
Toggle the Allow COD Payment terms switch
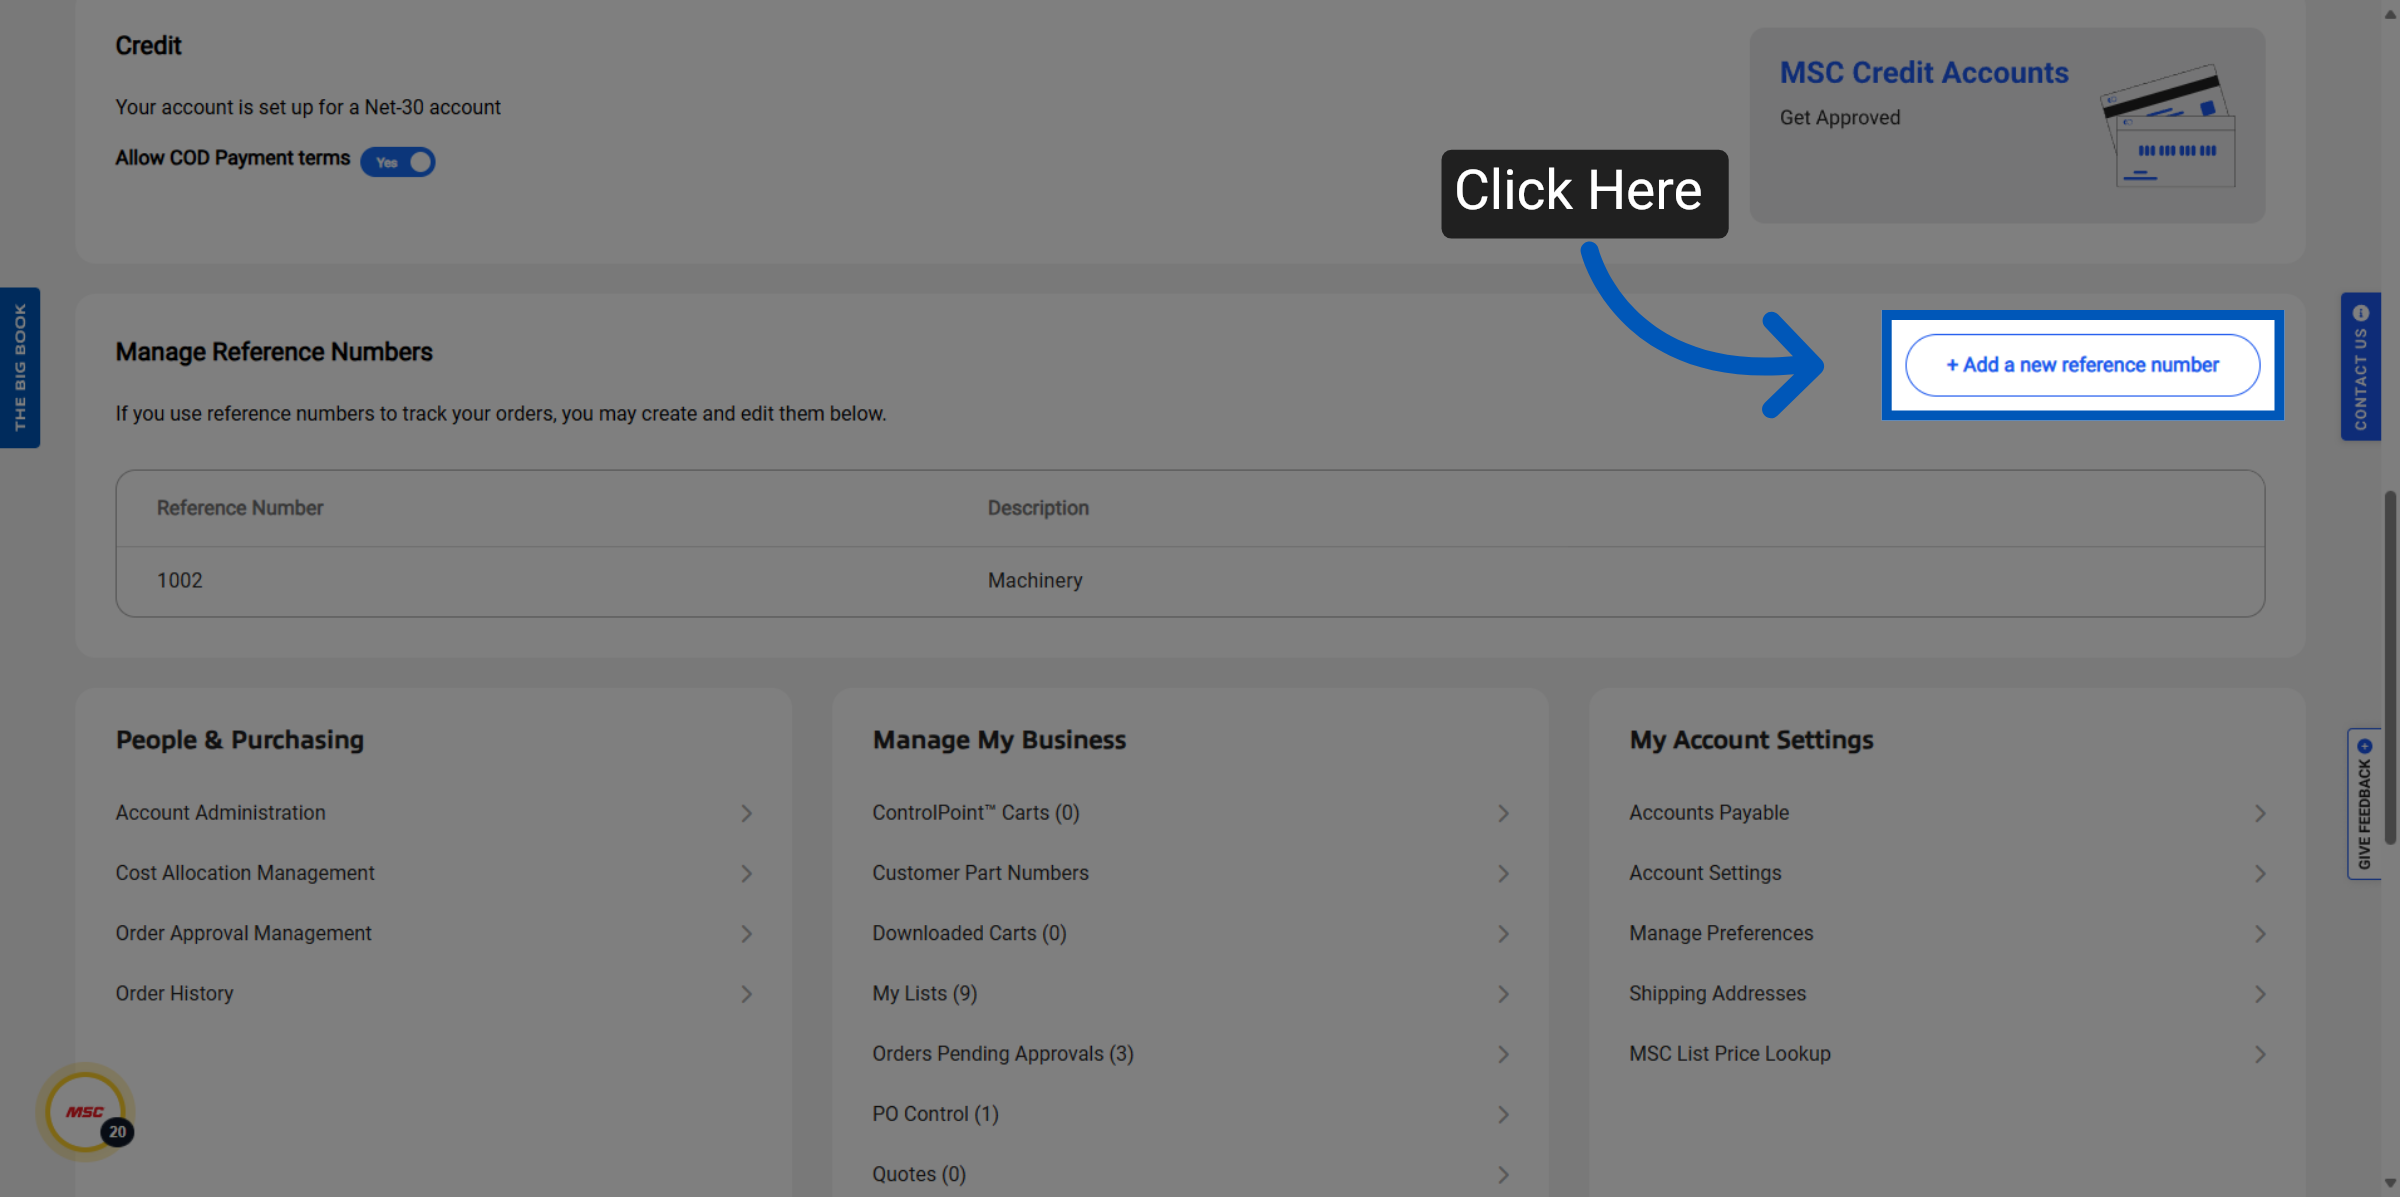click(397, 162)
